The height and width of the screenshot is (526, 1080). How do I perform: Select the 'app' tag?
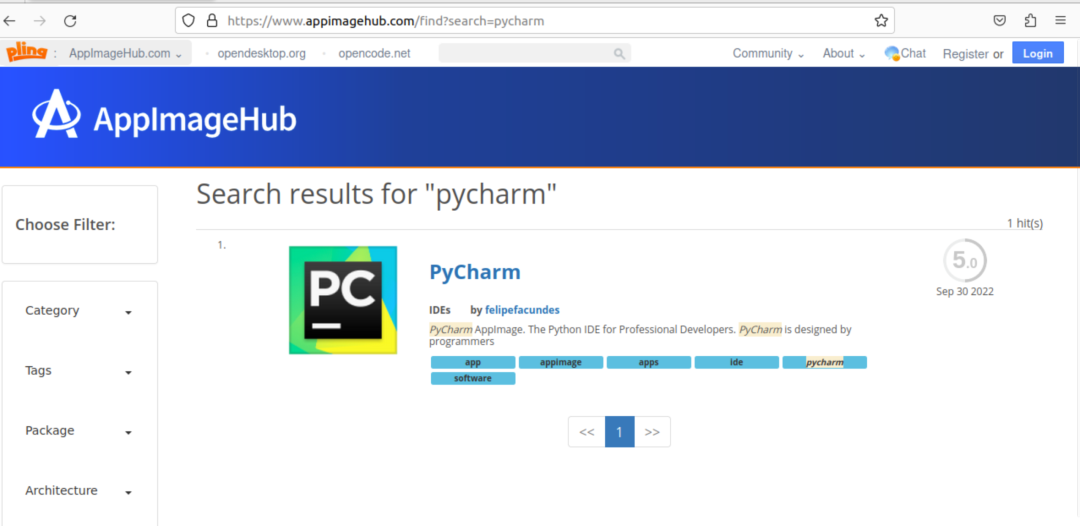pyautogui.click(x=473, y=362)
